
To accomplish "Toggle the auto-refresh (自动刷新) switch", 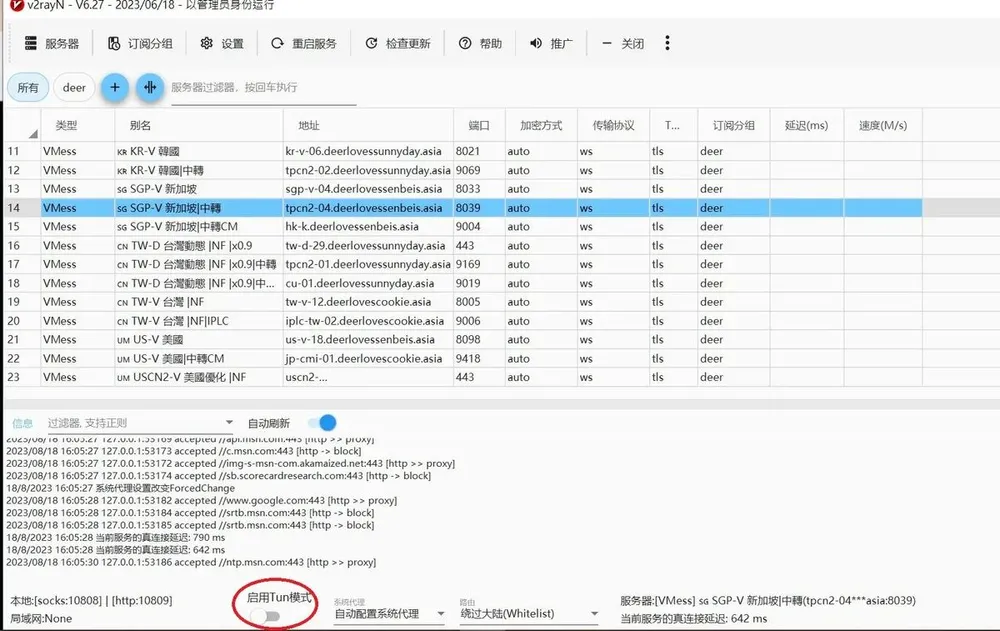I will pos(322,423).
